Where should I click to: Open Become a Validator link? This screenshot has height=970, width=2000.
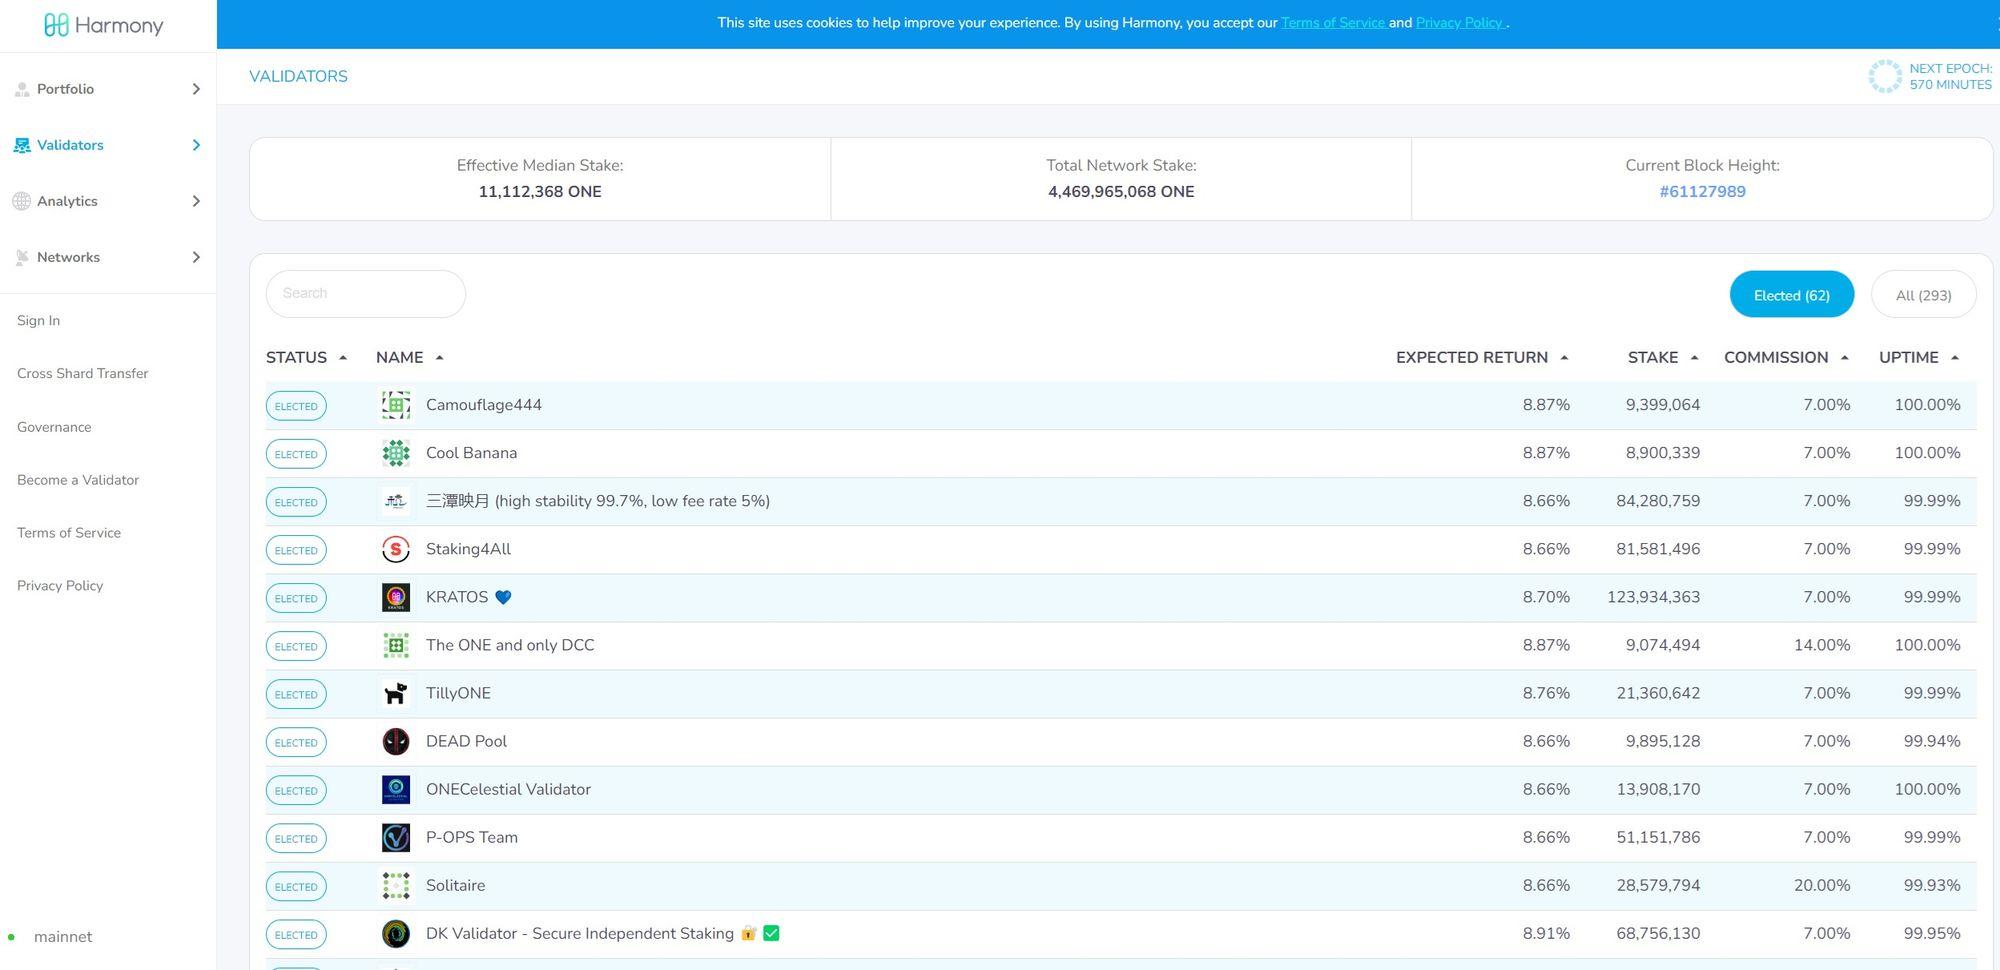point(78,480)
